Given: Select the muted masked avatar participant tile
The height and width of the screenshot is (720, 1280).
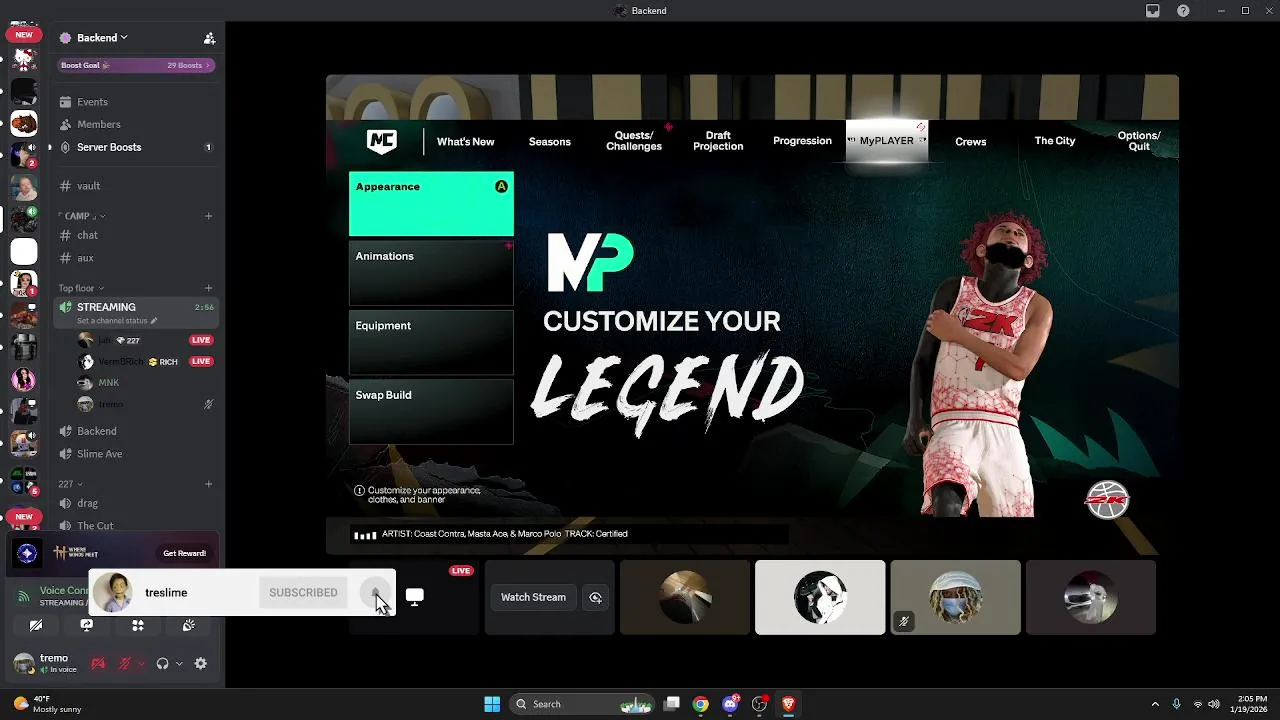Looking at the screenshot, I should (x=955, y=597).
